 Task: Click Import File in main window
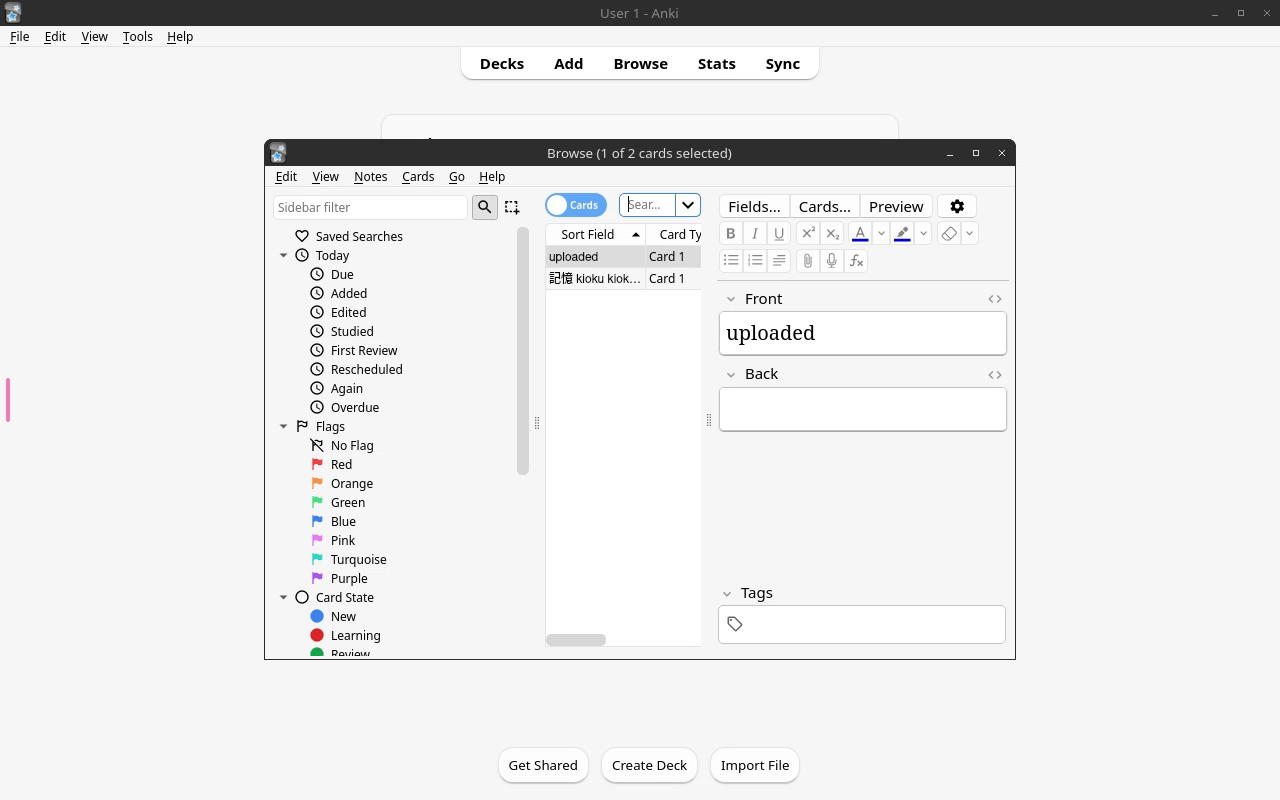(755, 765)
